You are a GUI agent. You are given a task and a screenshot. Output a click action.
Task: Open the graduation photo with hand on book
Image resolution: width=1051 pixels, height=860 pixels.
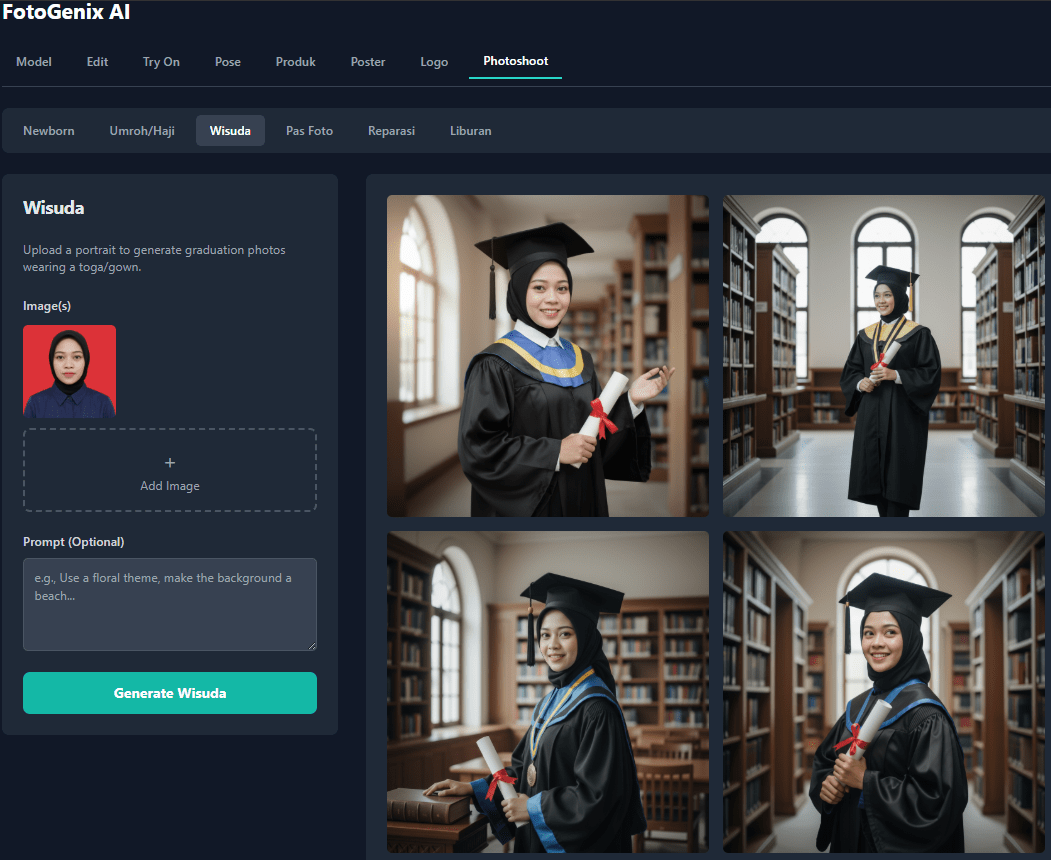(547, 692)
